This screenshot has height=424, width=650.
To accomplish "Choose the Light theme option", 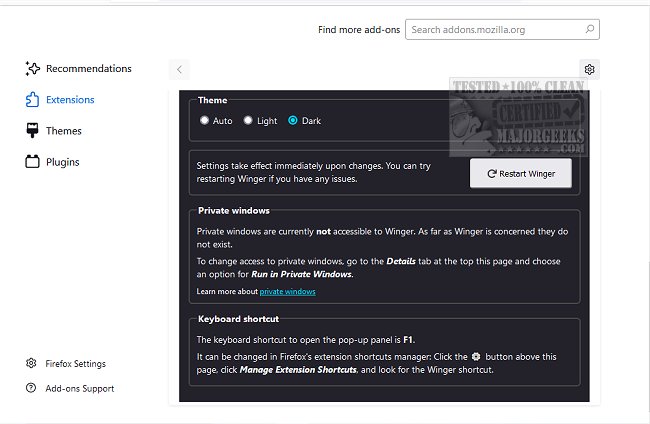I will pyautogui.click(x=249, y=121).
